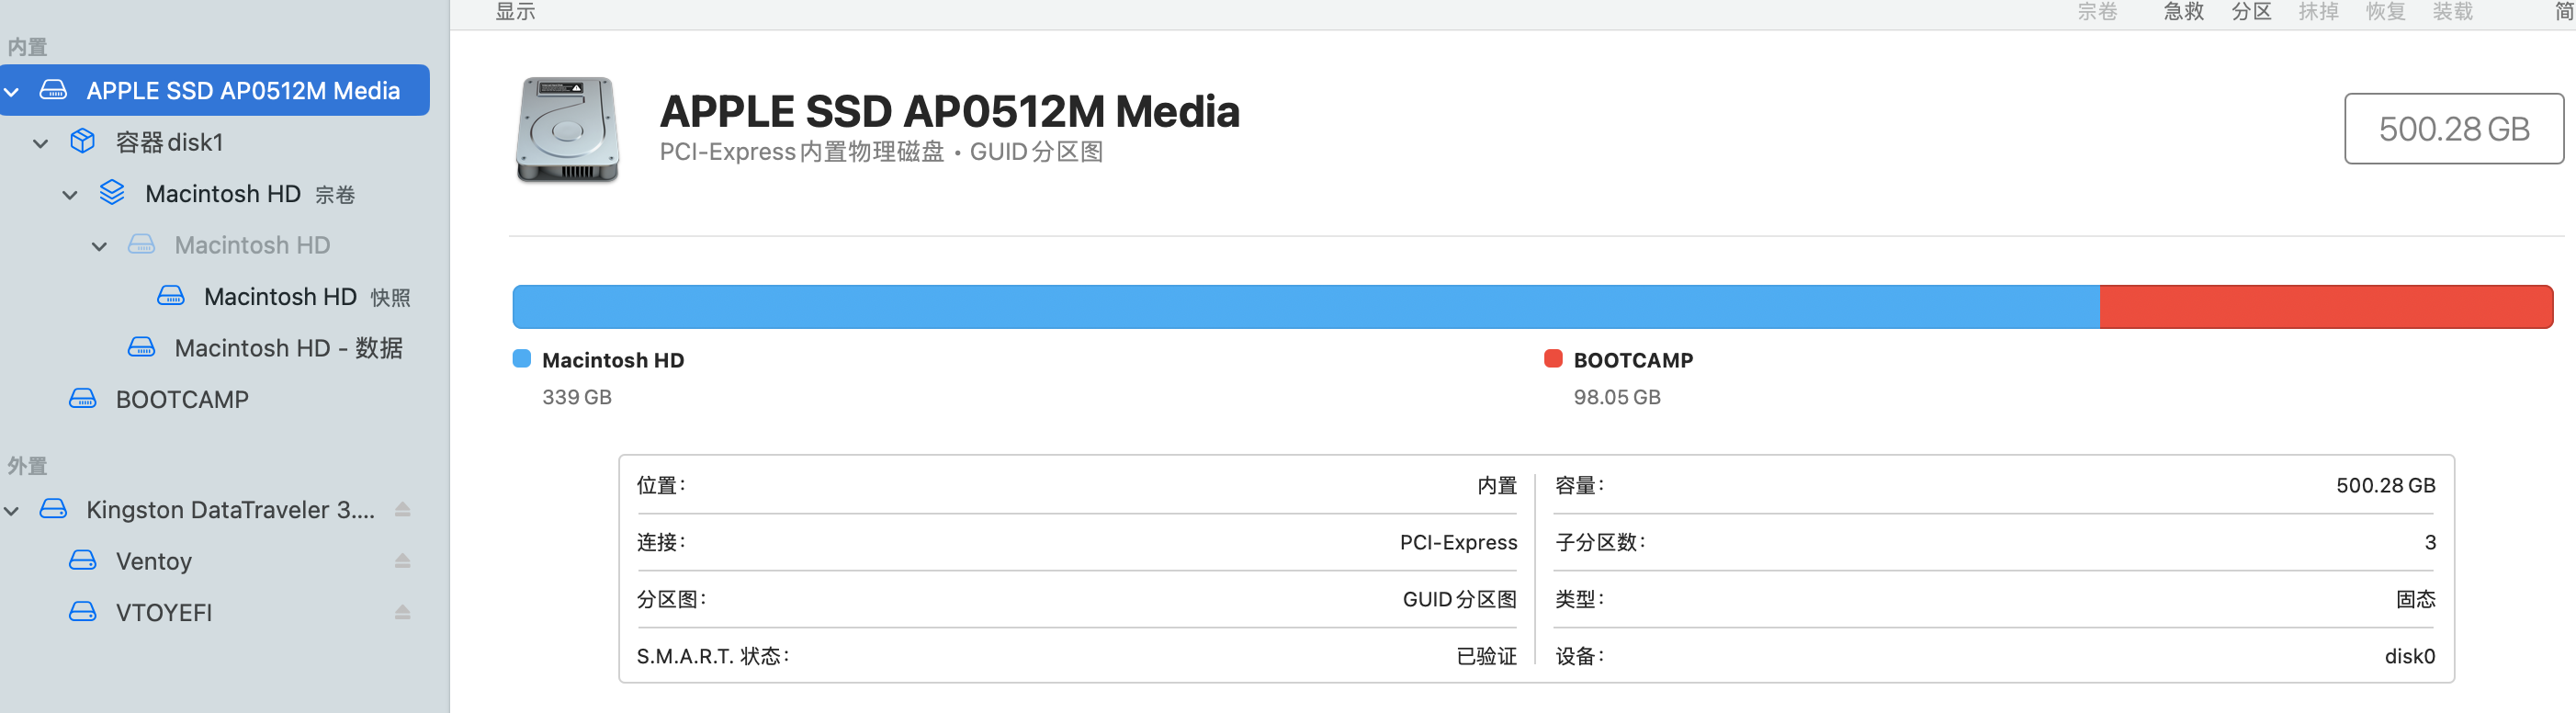Select Macintosh HD - 数据 volume in sidebar
This screenshot has width=2576, height=713.
tap(288, 348)
